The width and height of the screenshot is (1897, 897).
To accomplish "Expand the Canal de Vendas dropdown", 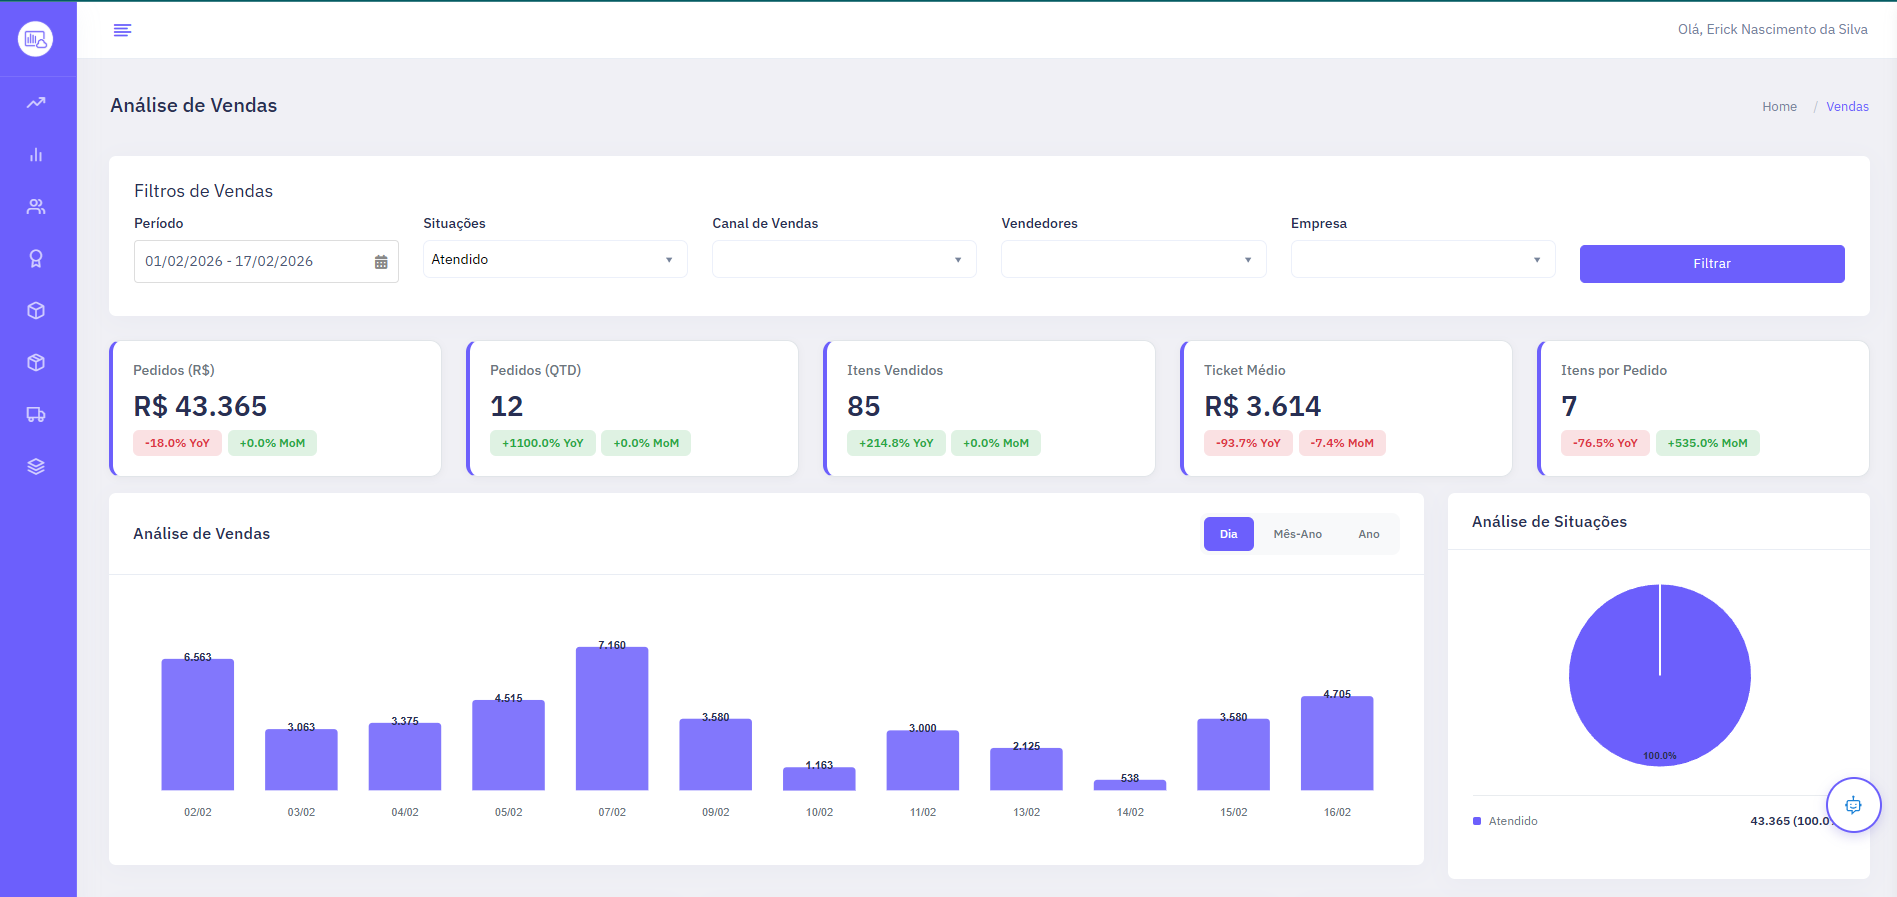I will (x=844, y=260).
